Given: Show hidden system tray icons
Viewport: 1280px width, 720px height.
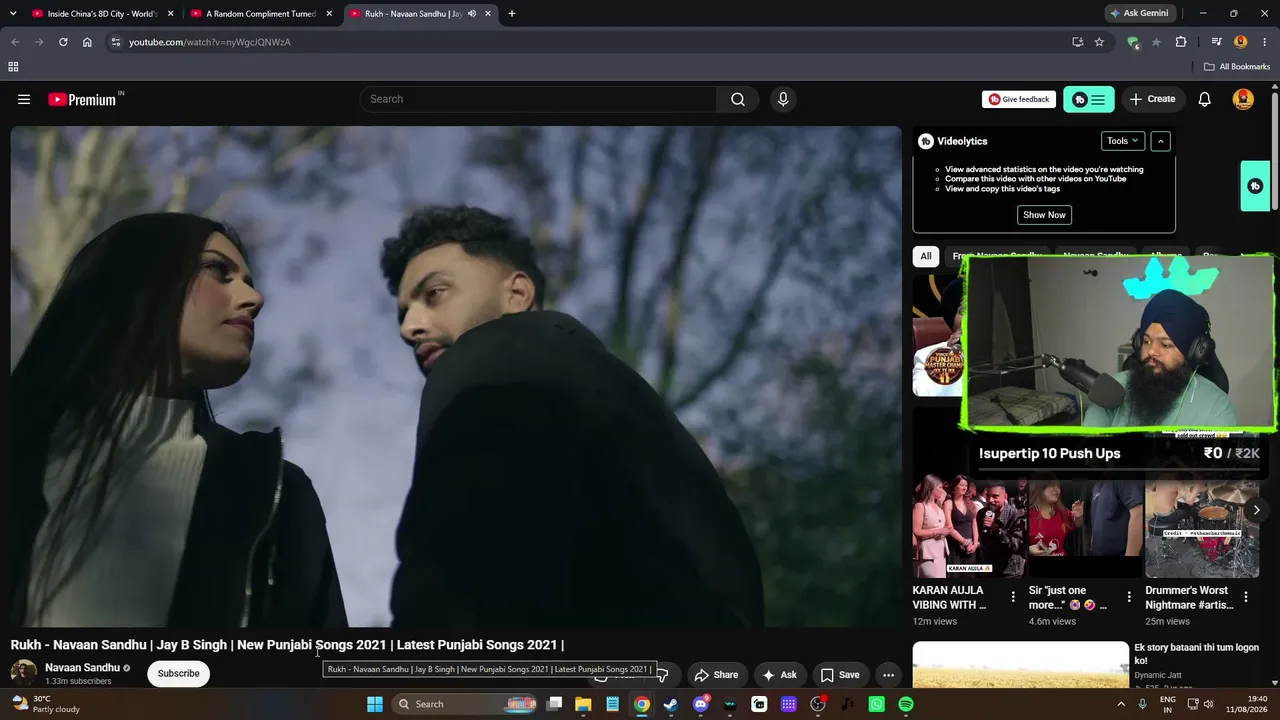Looking at the screenshot, I should pyautogui.click(x=1121, y=704).
